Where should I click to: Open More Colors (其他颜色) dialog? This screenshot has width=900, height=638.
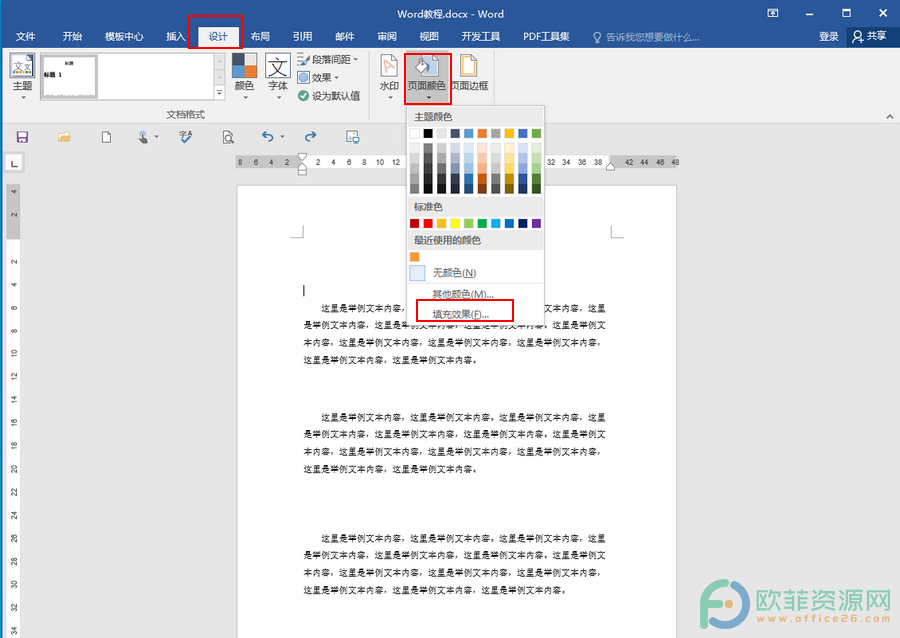tap(475, 294)
